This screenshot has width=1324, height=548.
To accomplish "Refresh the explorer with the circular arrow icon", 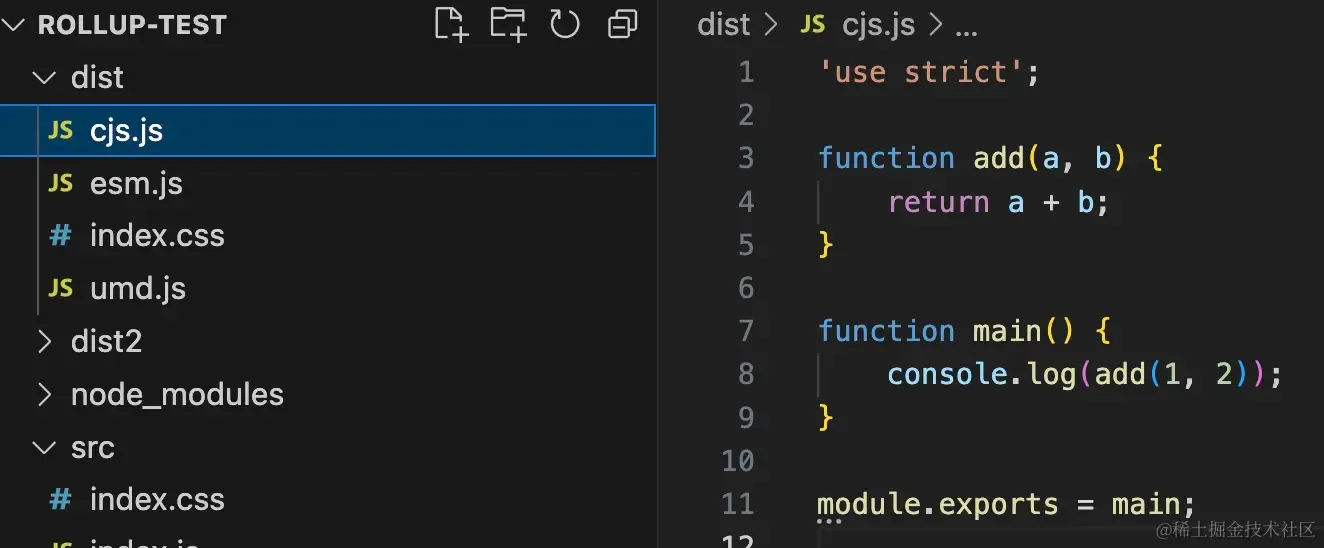I will 565,24.
